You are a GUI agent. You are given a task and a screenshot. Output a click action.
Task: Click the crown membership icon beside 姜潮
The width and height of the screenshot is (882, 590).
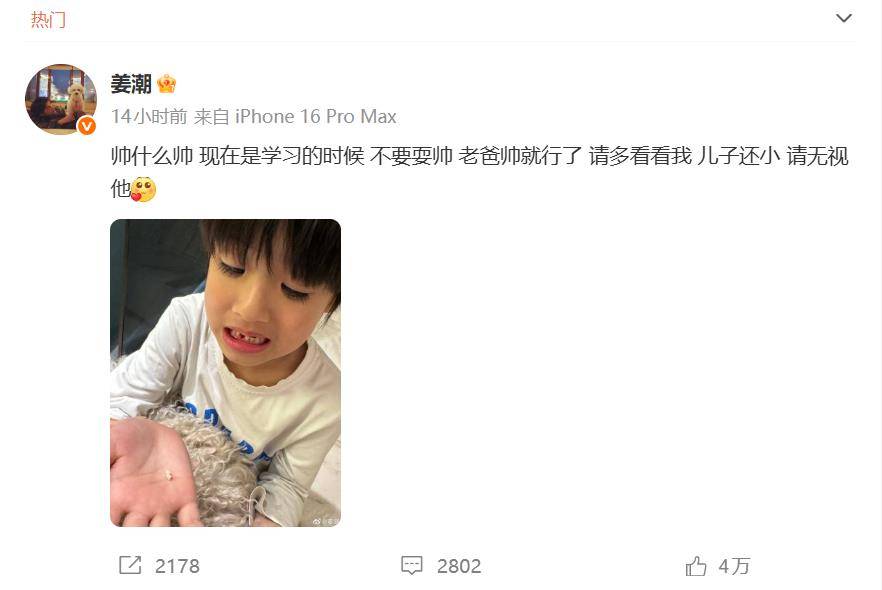coord(166,84)
